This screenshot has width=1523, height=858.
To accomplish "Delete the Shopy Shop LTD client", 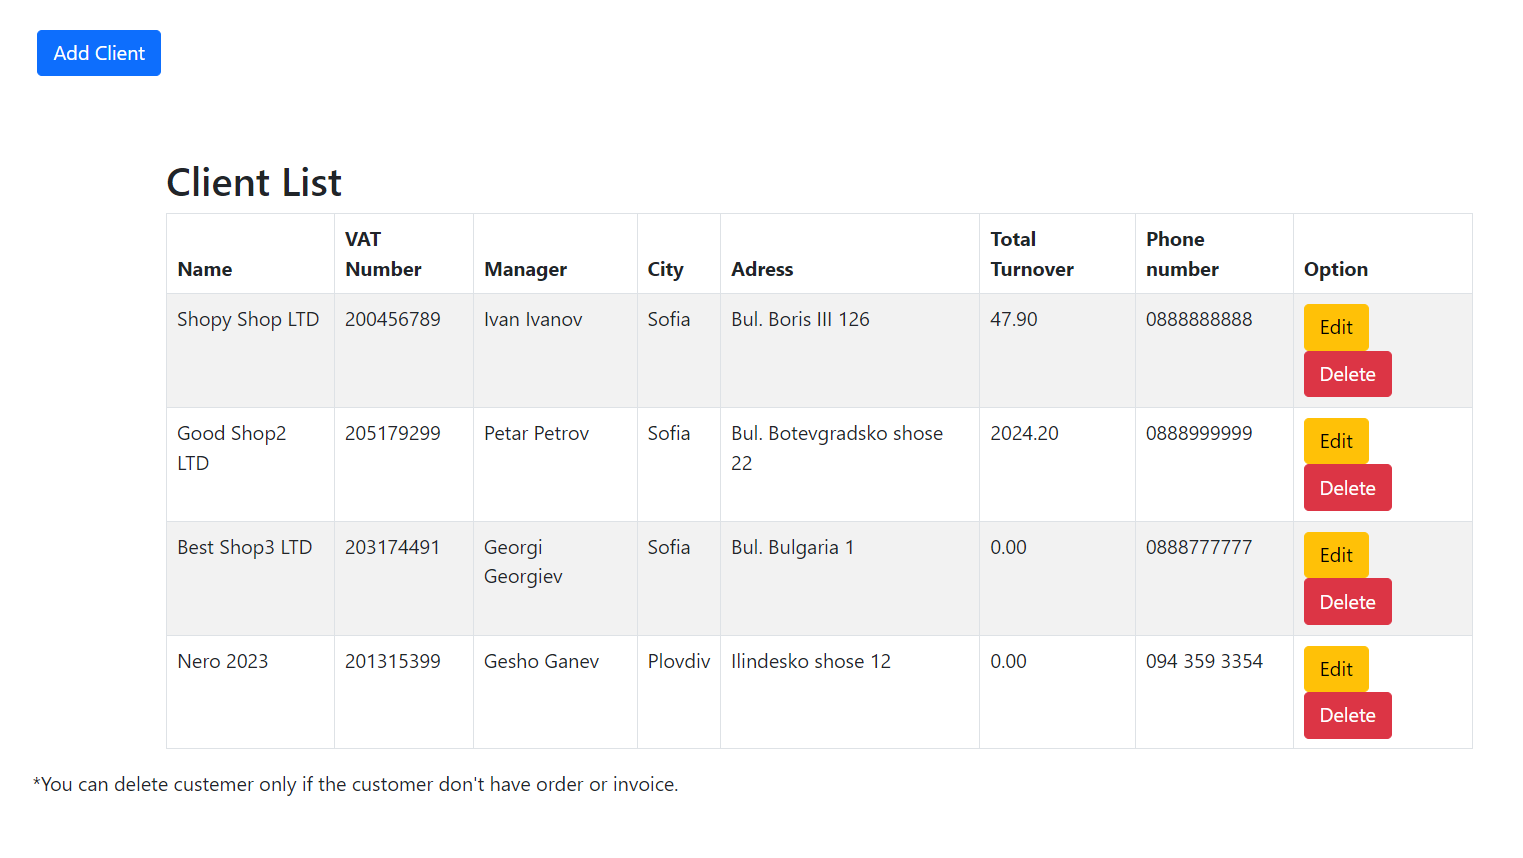I will click(x=1347, y=374).
